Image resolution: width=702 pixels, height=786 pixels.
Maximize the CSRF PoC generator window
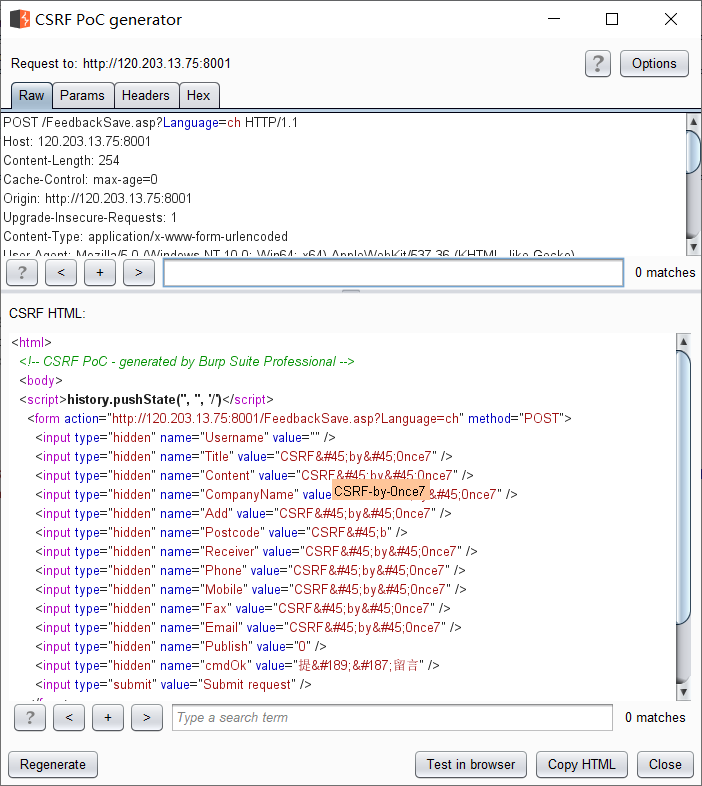612,19
